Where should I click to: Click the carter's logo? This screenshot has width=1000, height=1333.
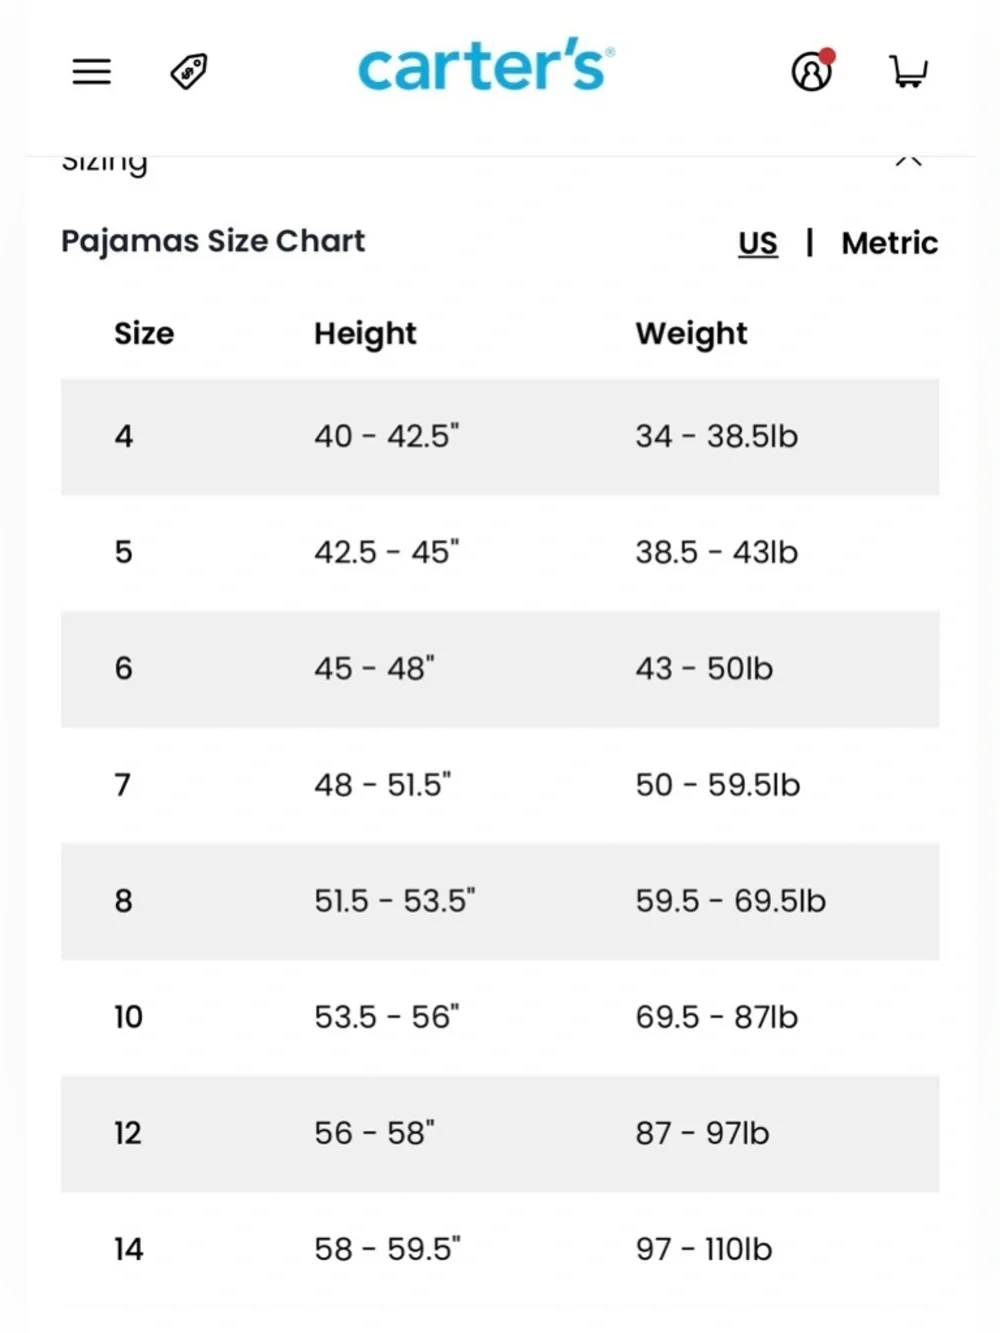coord(486,65)
